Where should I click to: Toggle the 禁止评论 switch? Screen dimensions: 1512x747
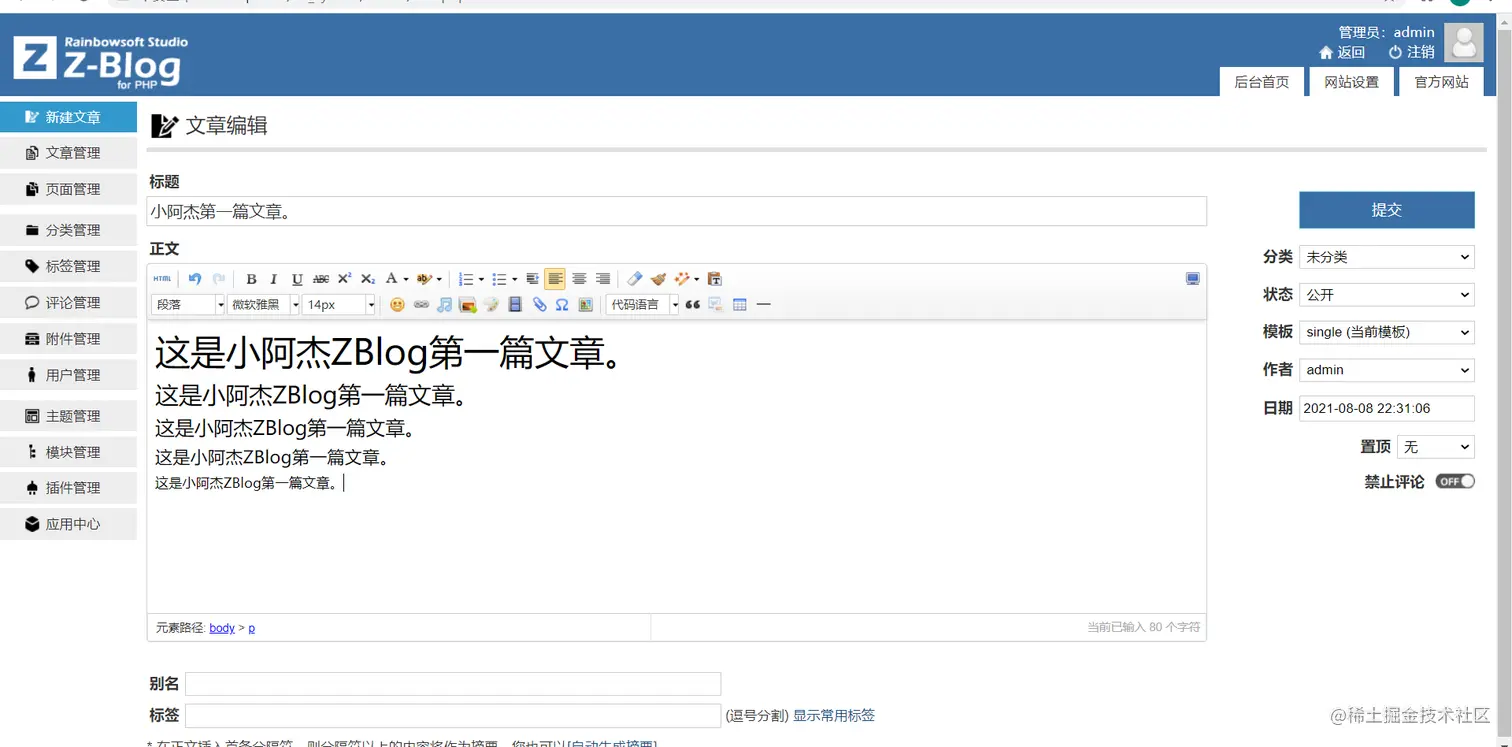click(x=1455, y=481)
